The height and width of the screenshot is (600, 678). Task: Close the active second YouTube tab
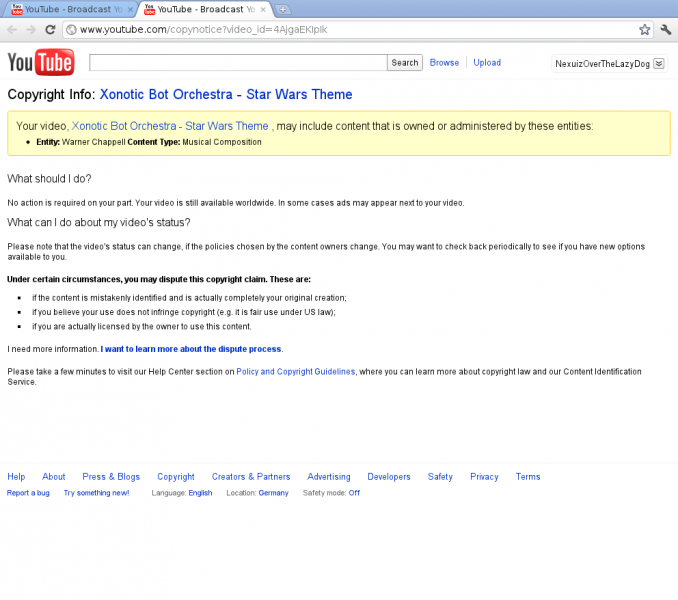click(262, 9)
